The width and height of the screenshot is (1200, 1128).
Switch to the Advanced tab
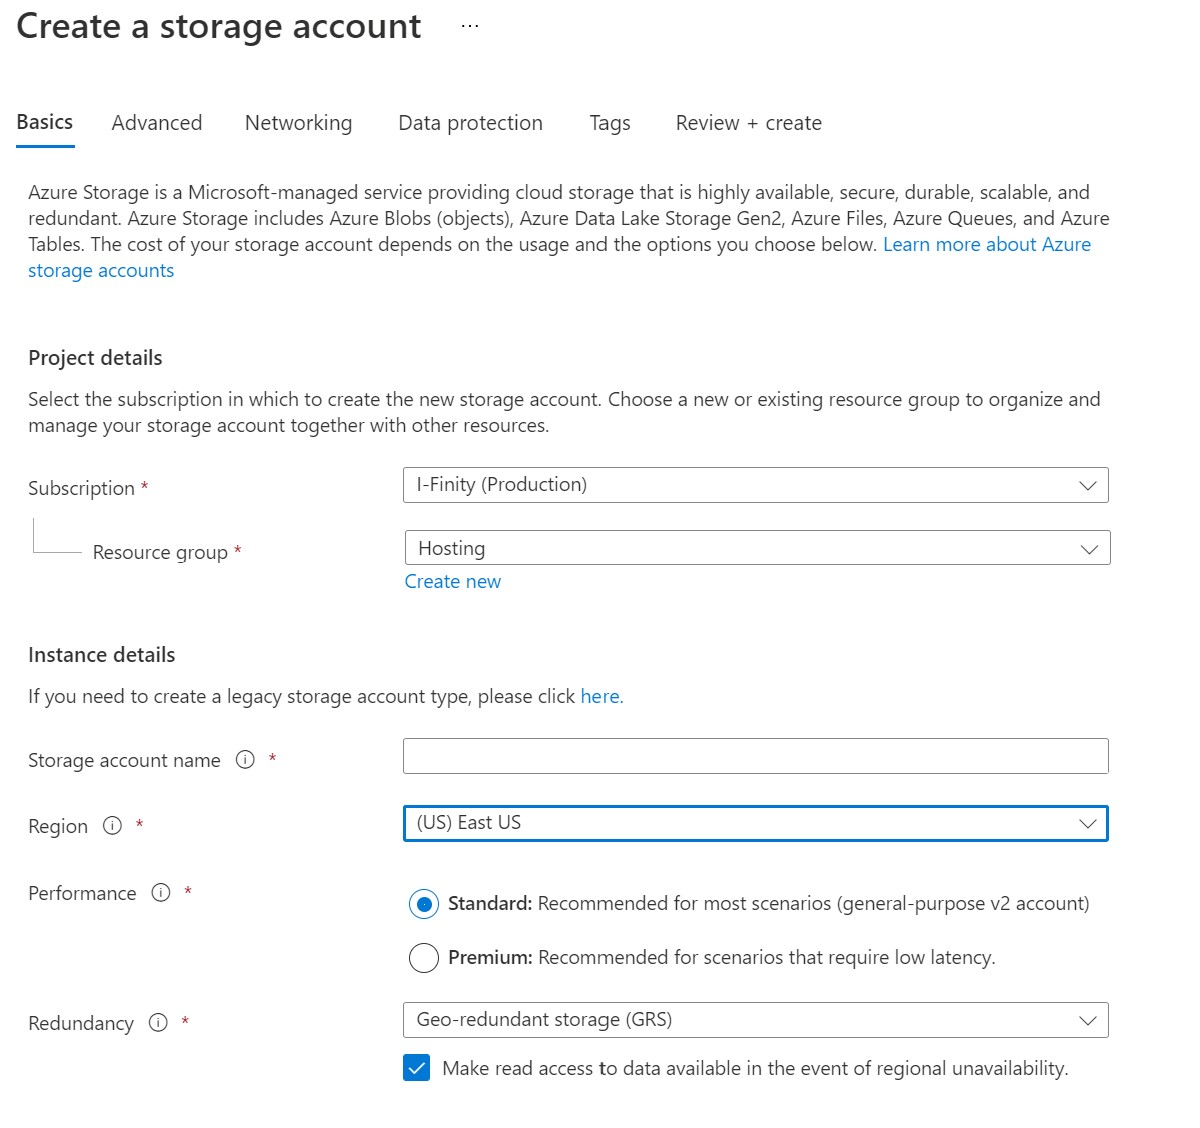[156, 122]
